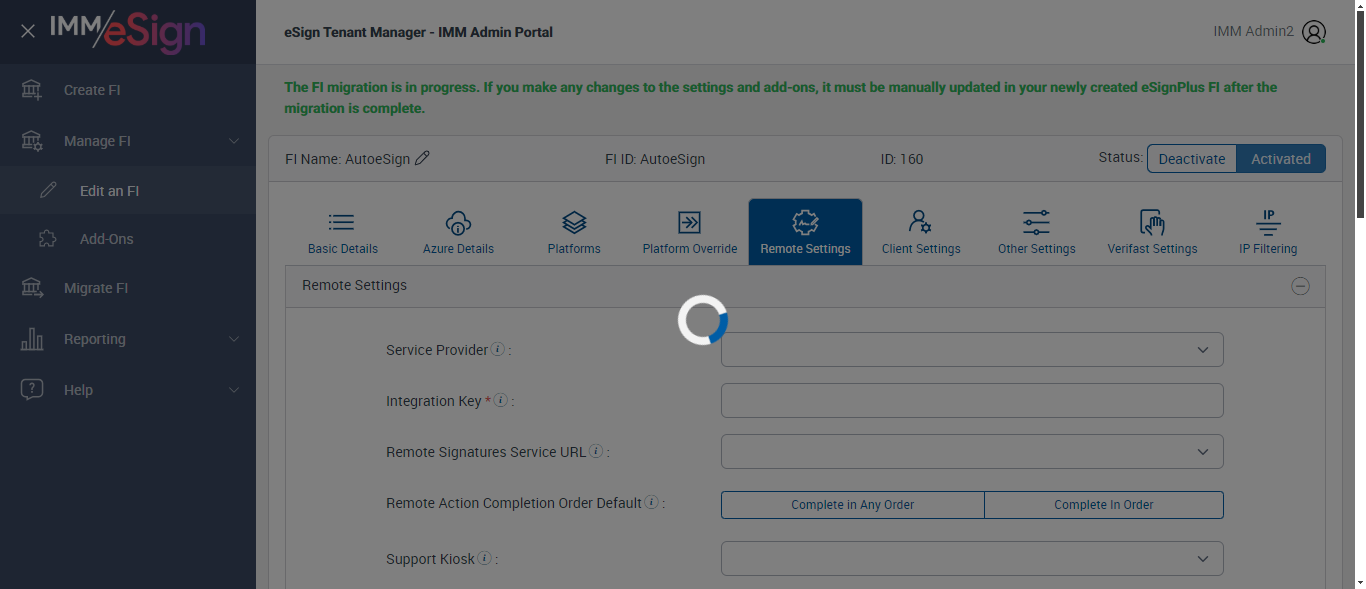Click the Manage FI bank gear icon
Screen dimensions: 1366x589
(x=32, y=141)
